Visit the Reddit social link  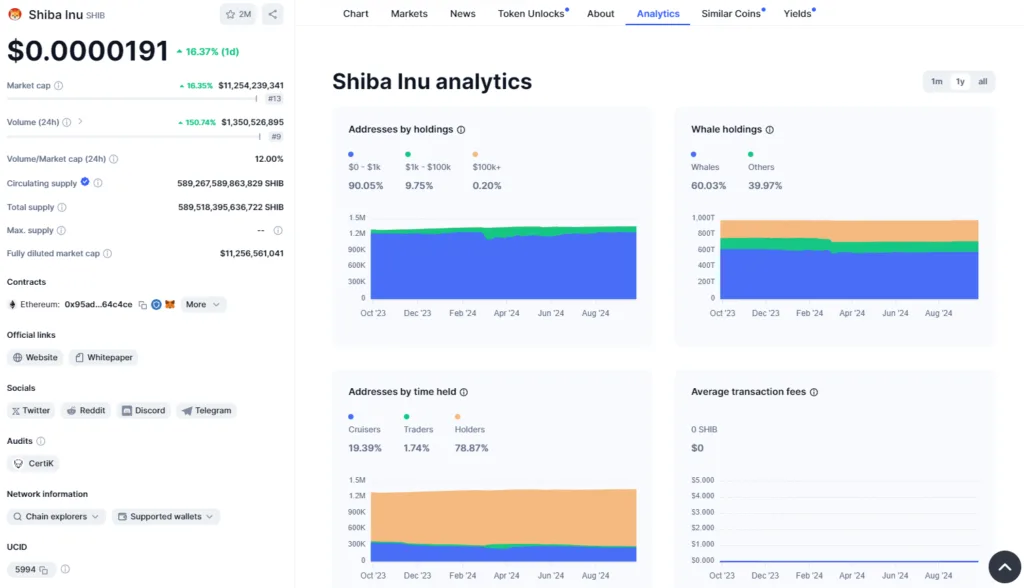click(x=86, y=410)
